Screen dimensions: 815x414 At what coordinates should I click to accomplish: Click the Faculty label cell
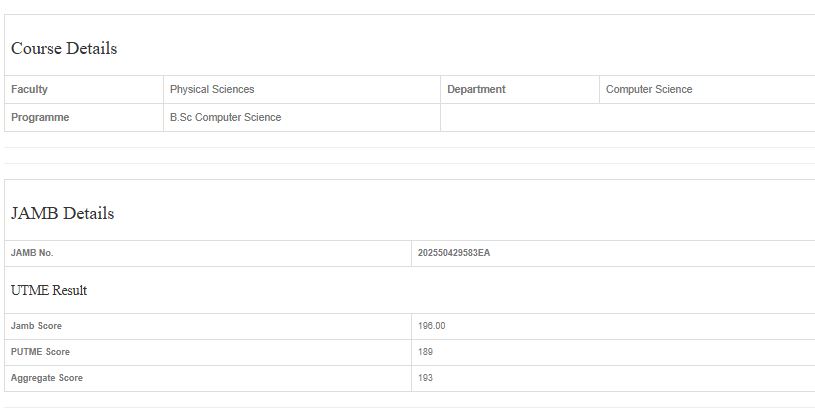(30, 90)
